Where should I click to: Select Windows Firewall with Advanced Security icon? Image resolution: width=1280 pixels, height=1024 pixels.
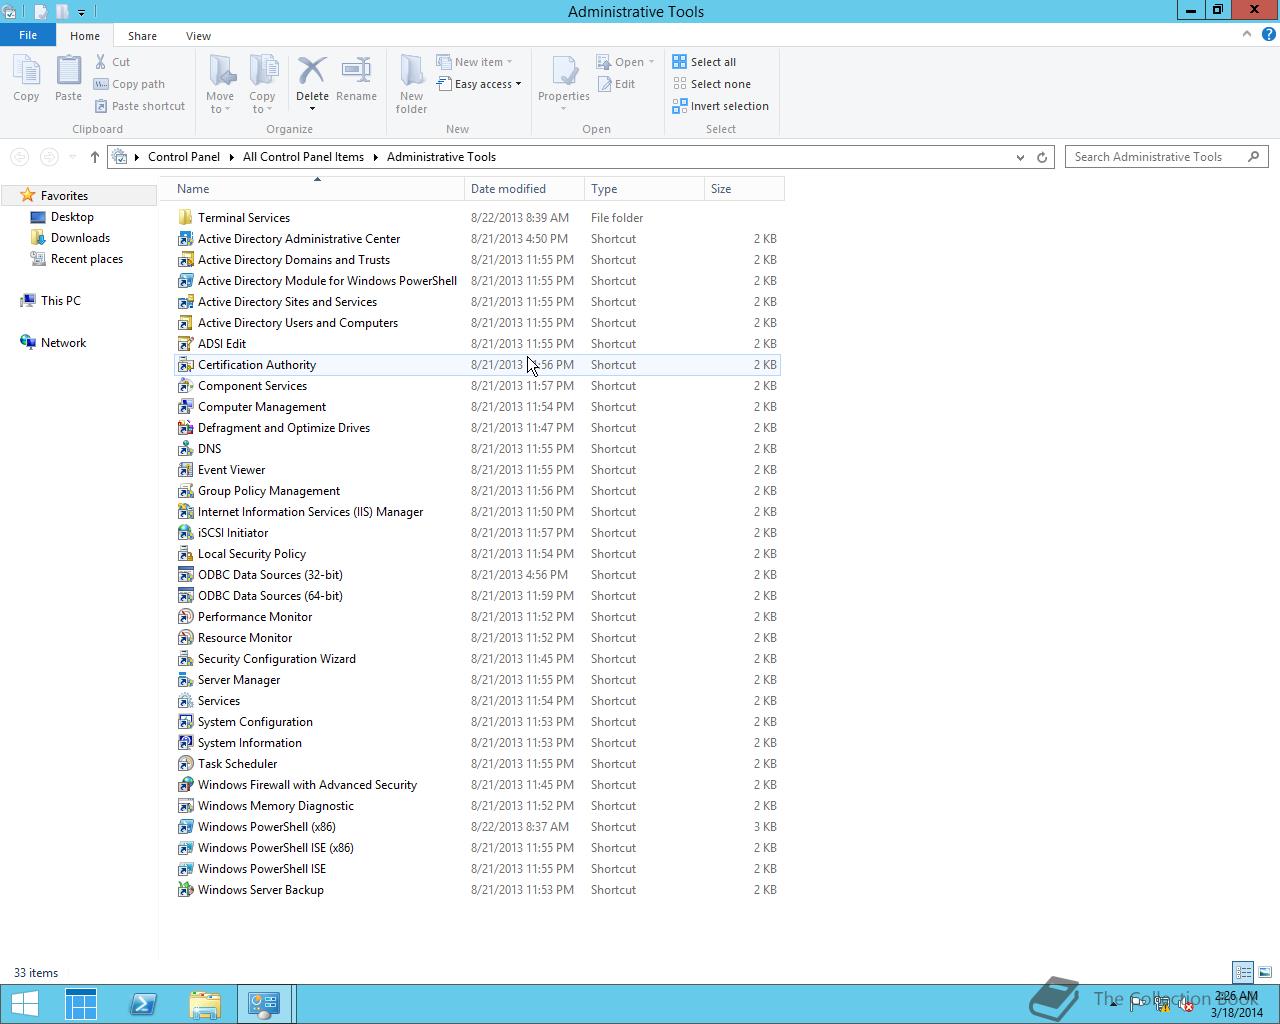point(185,785)
